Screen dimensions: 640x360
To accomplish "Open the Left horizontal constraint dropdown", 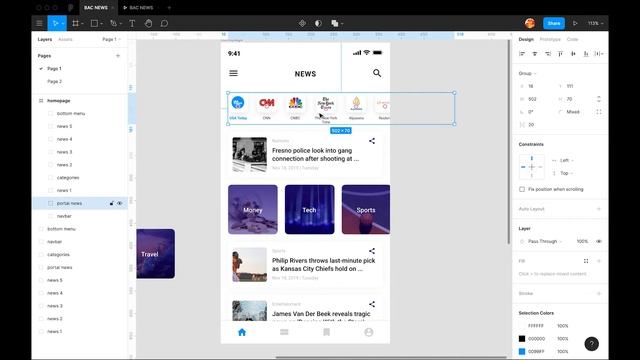I will (x=566, y=160).
